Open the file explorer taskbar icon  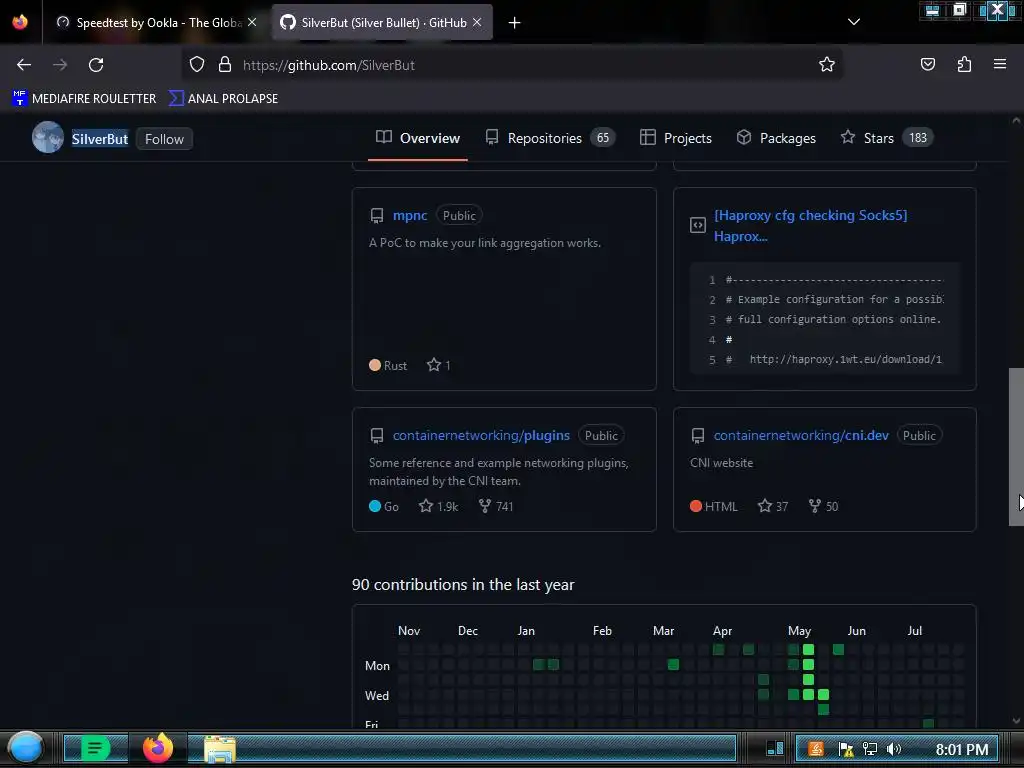point(219,749)
